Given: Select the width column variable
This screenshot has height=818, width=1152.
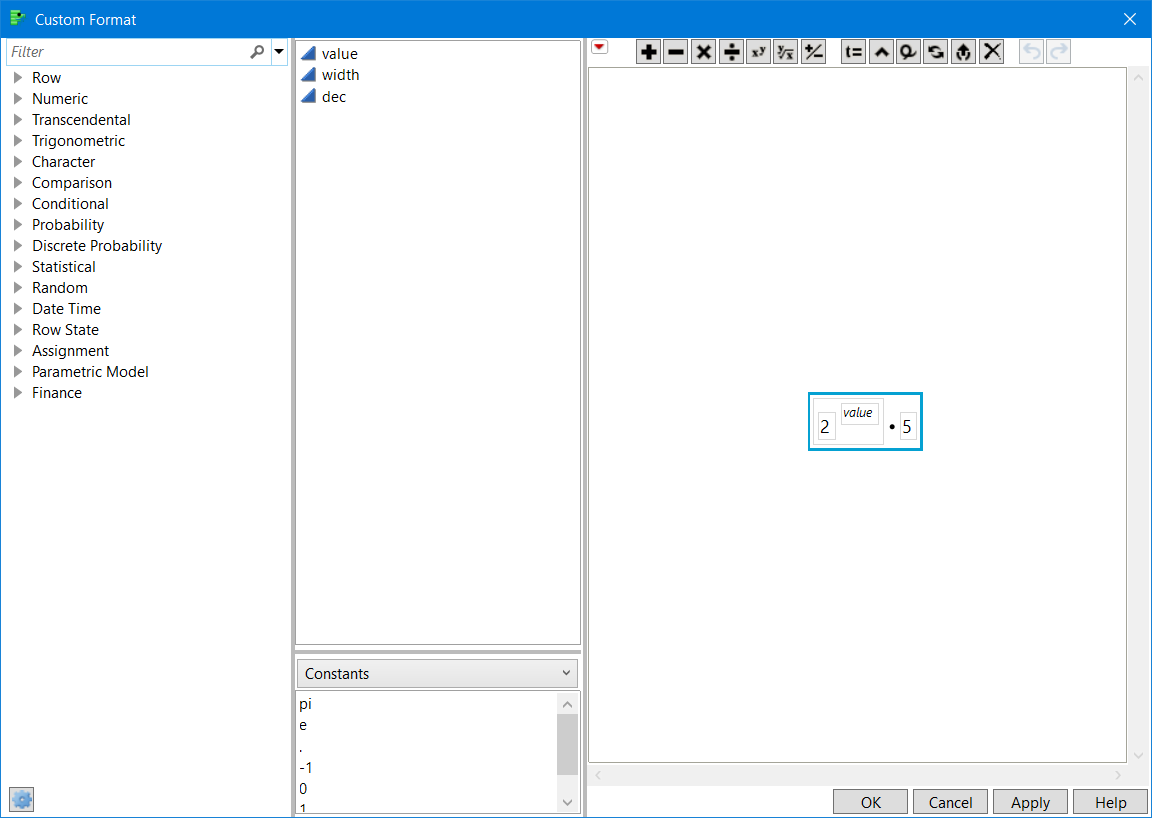Looking at the screenshot, I should tap(340, 74).
